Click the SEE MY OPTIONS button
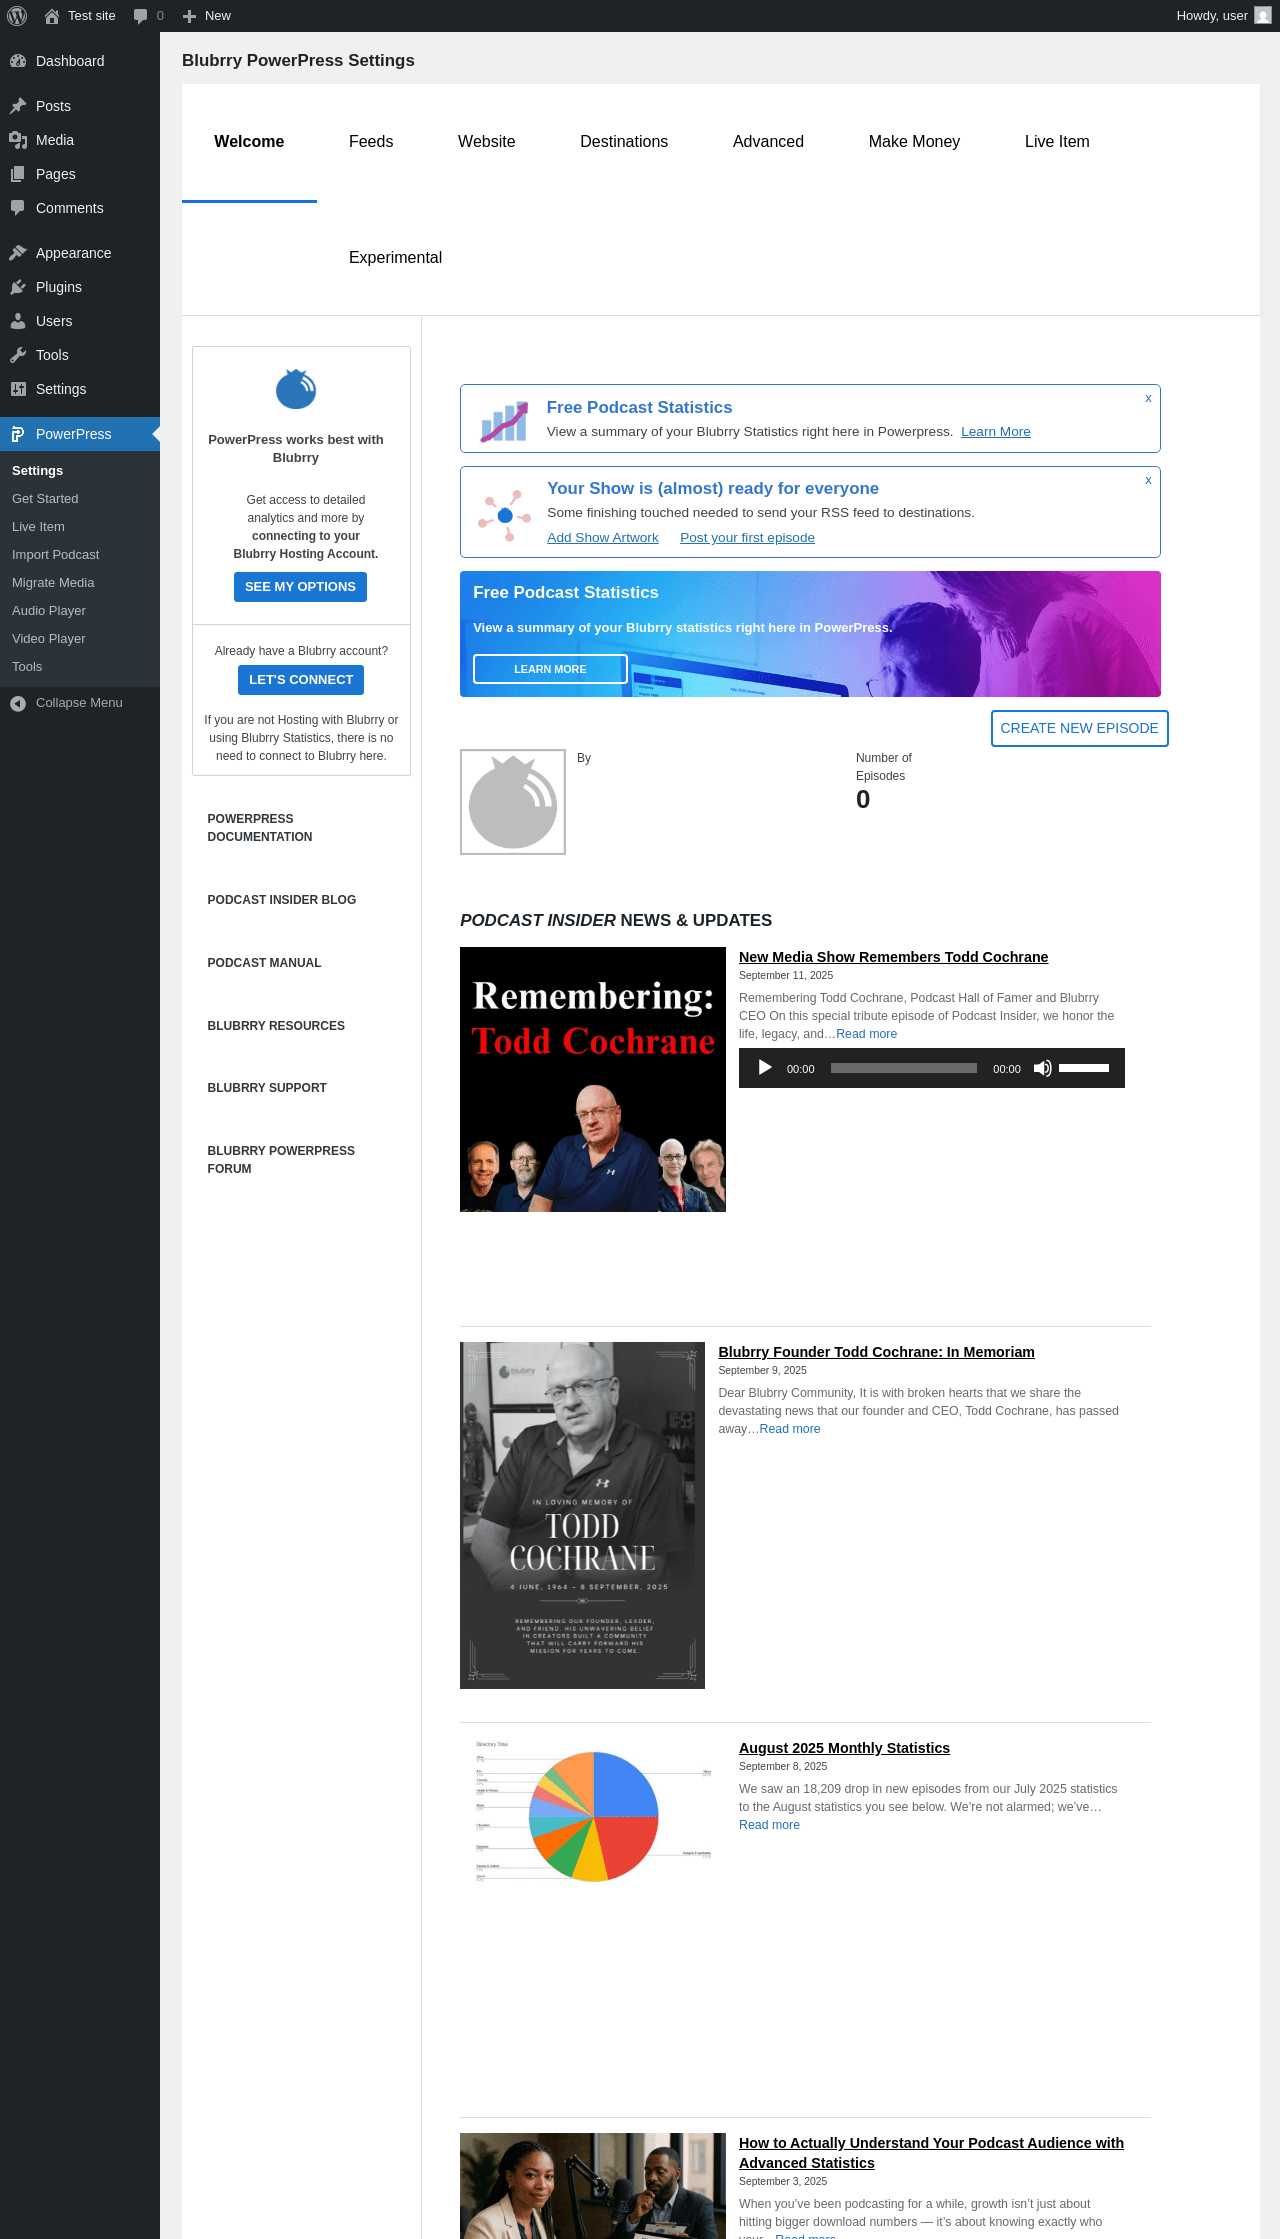The image size is (1280, 2239). click(300, 587)
